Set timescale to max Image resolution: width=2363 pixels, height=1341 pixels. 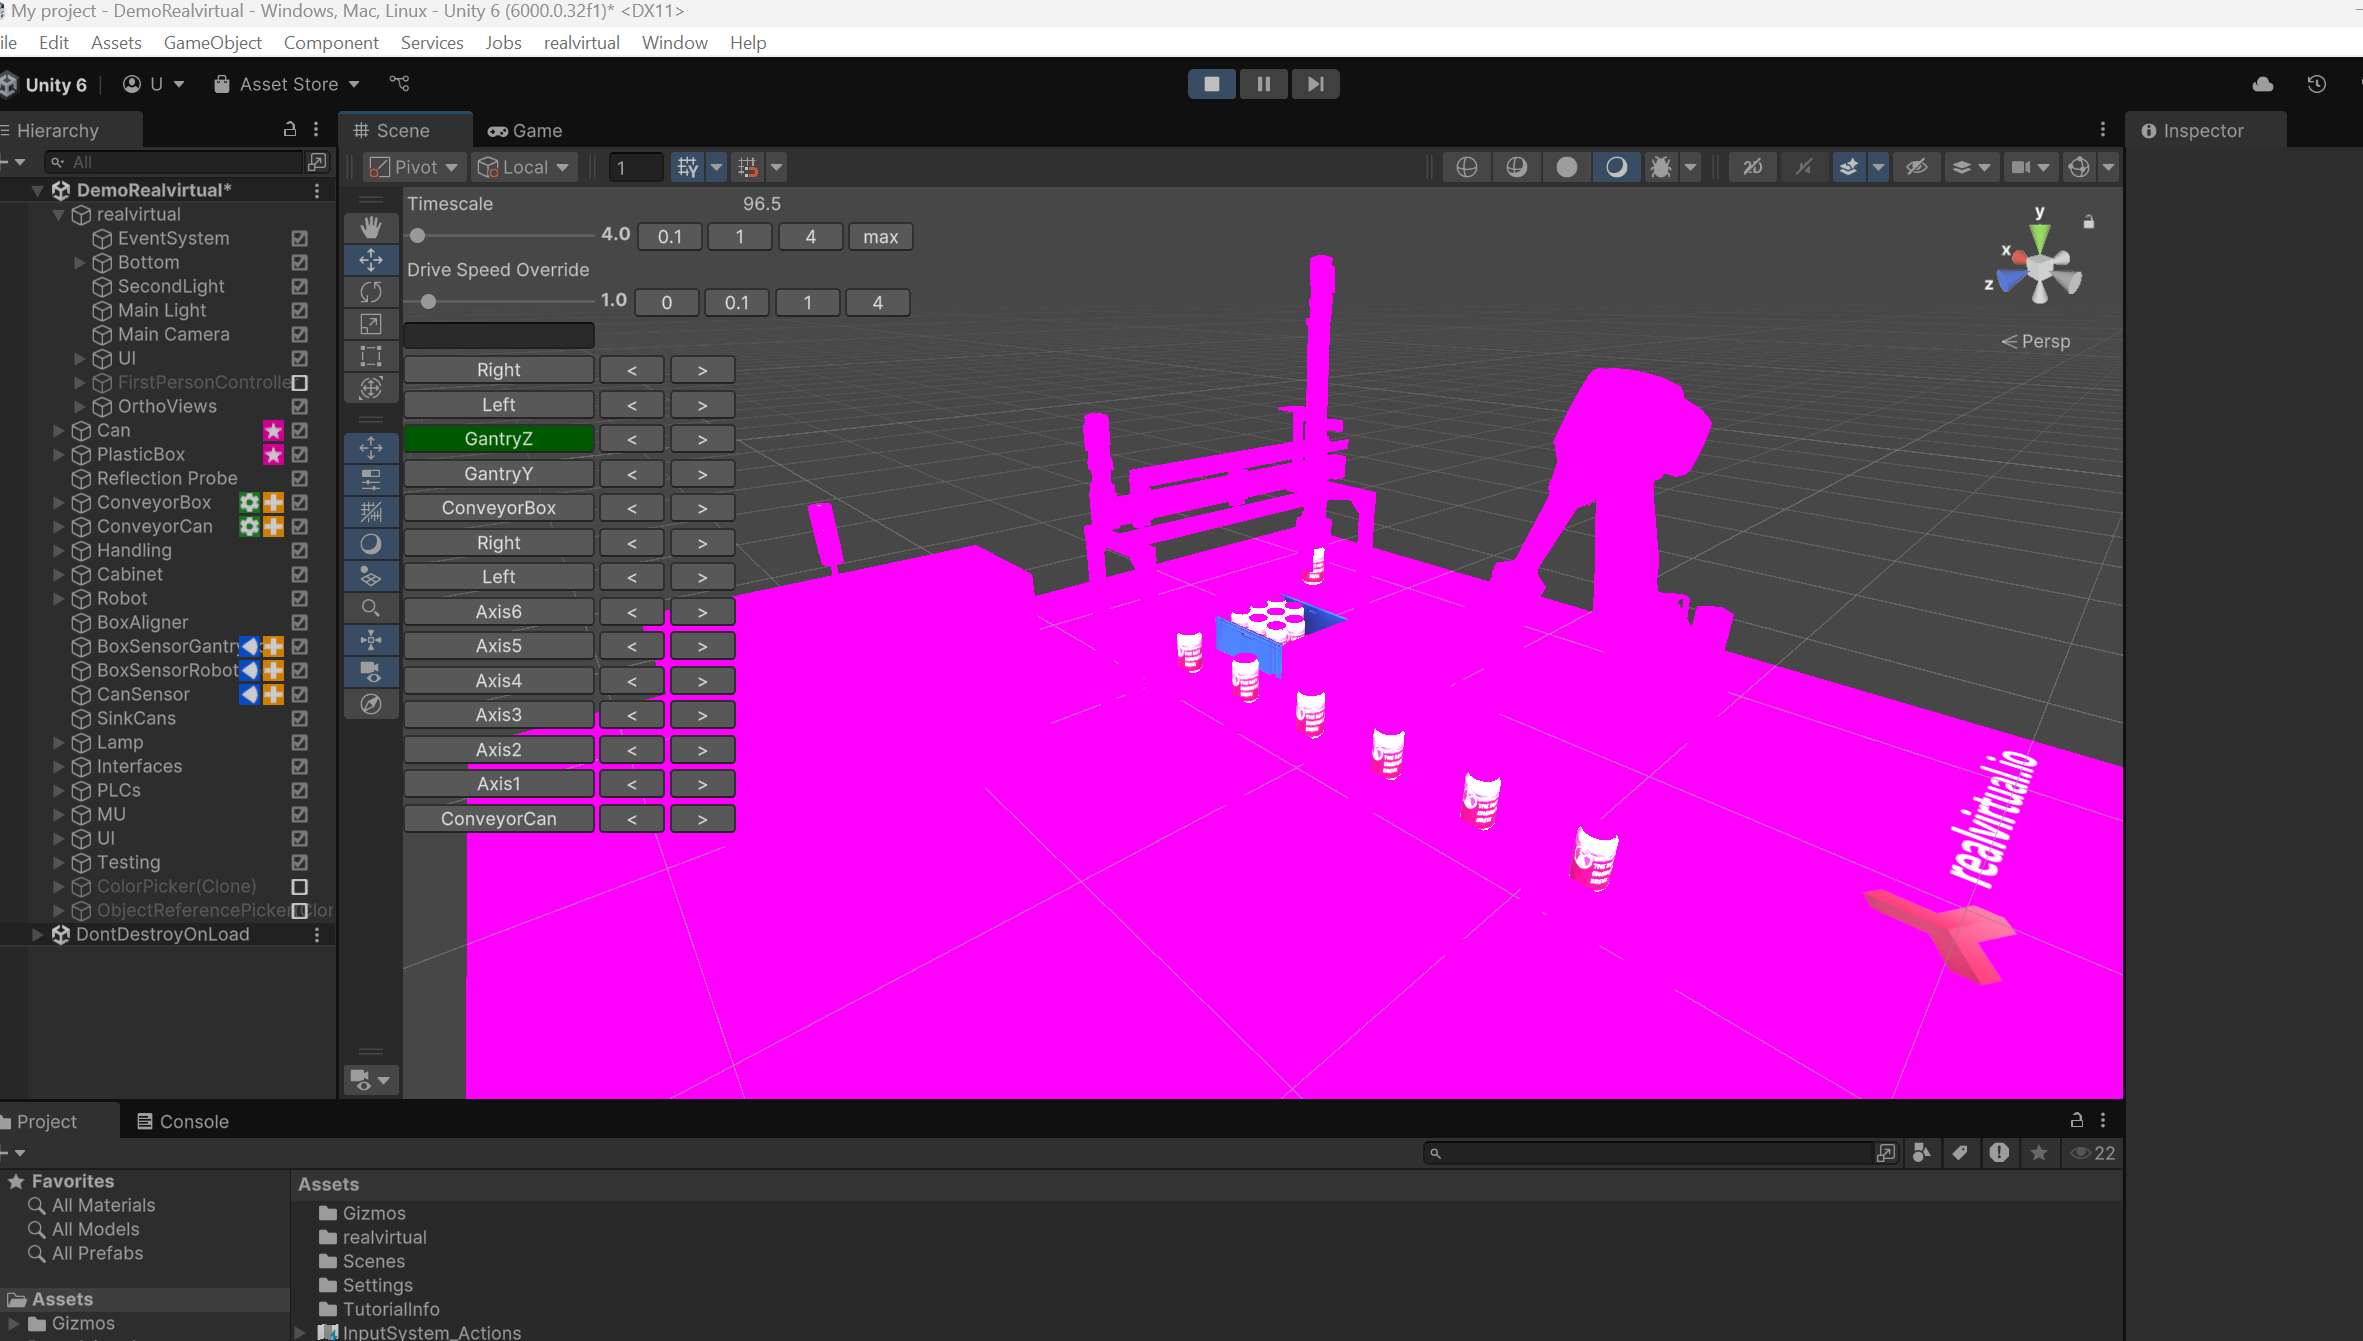coord(880,236)
